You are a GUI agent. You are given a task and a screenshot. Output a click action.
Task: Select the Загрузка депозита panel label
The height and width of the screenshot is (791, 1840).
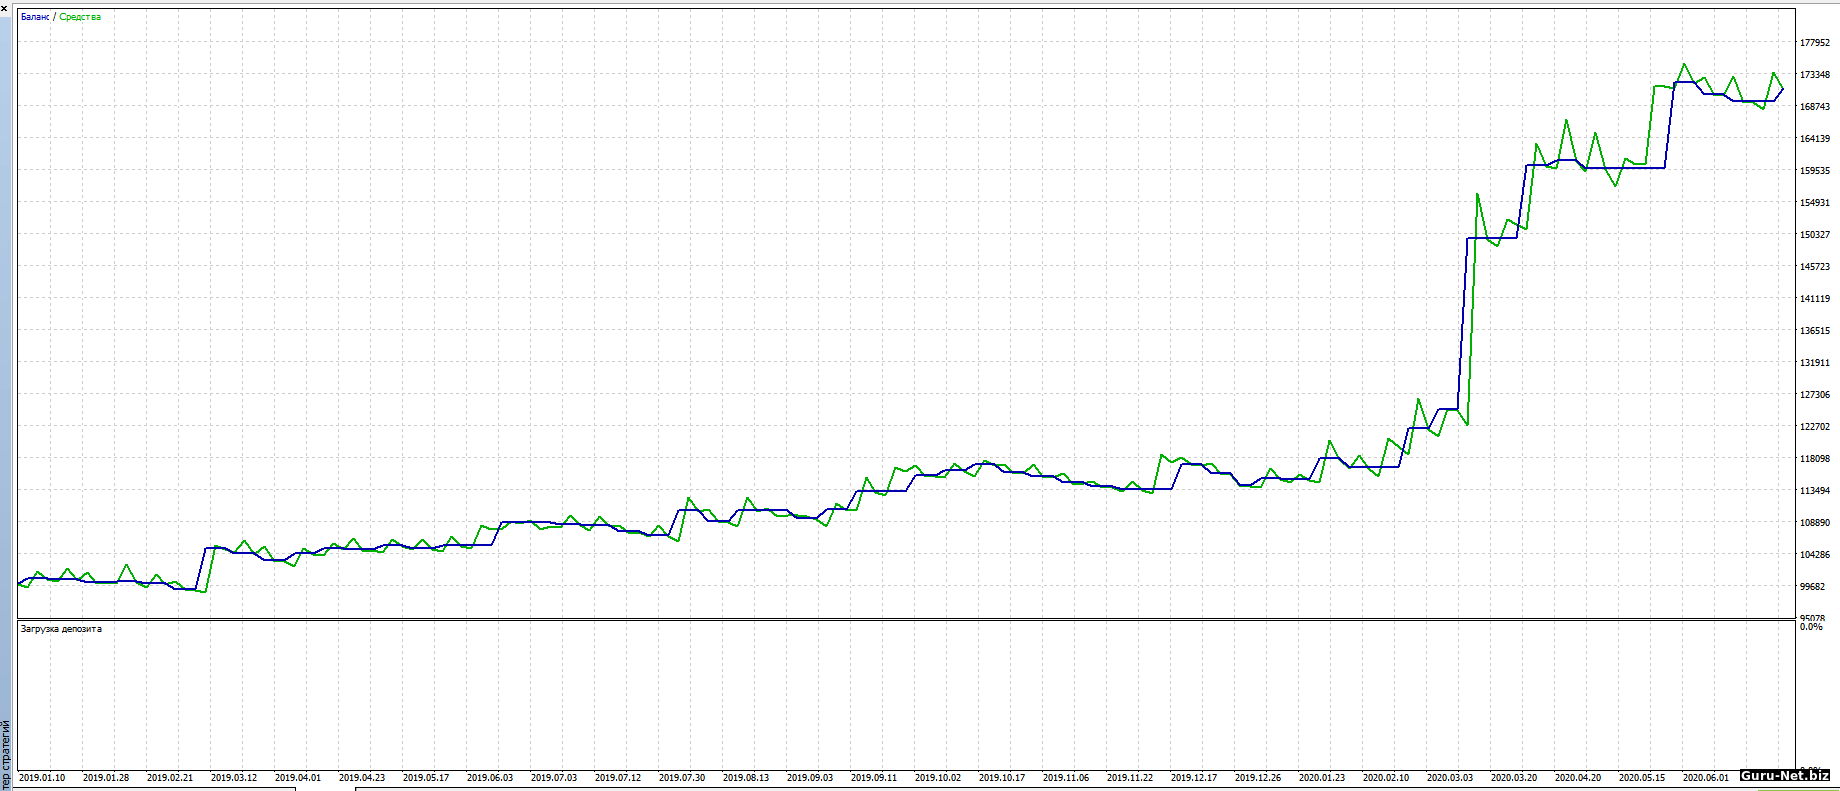click(61, 629)
